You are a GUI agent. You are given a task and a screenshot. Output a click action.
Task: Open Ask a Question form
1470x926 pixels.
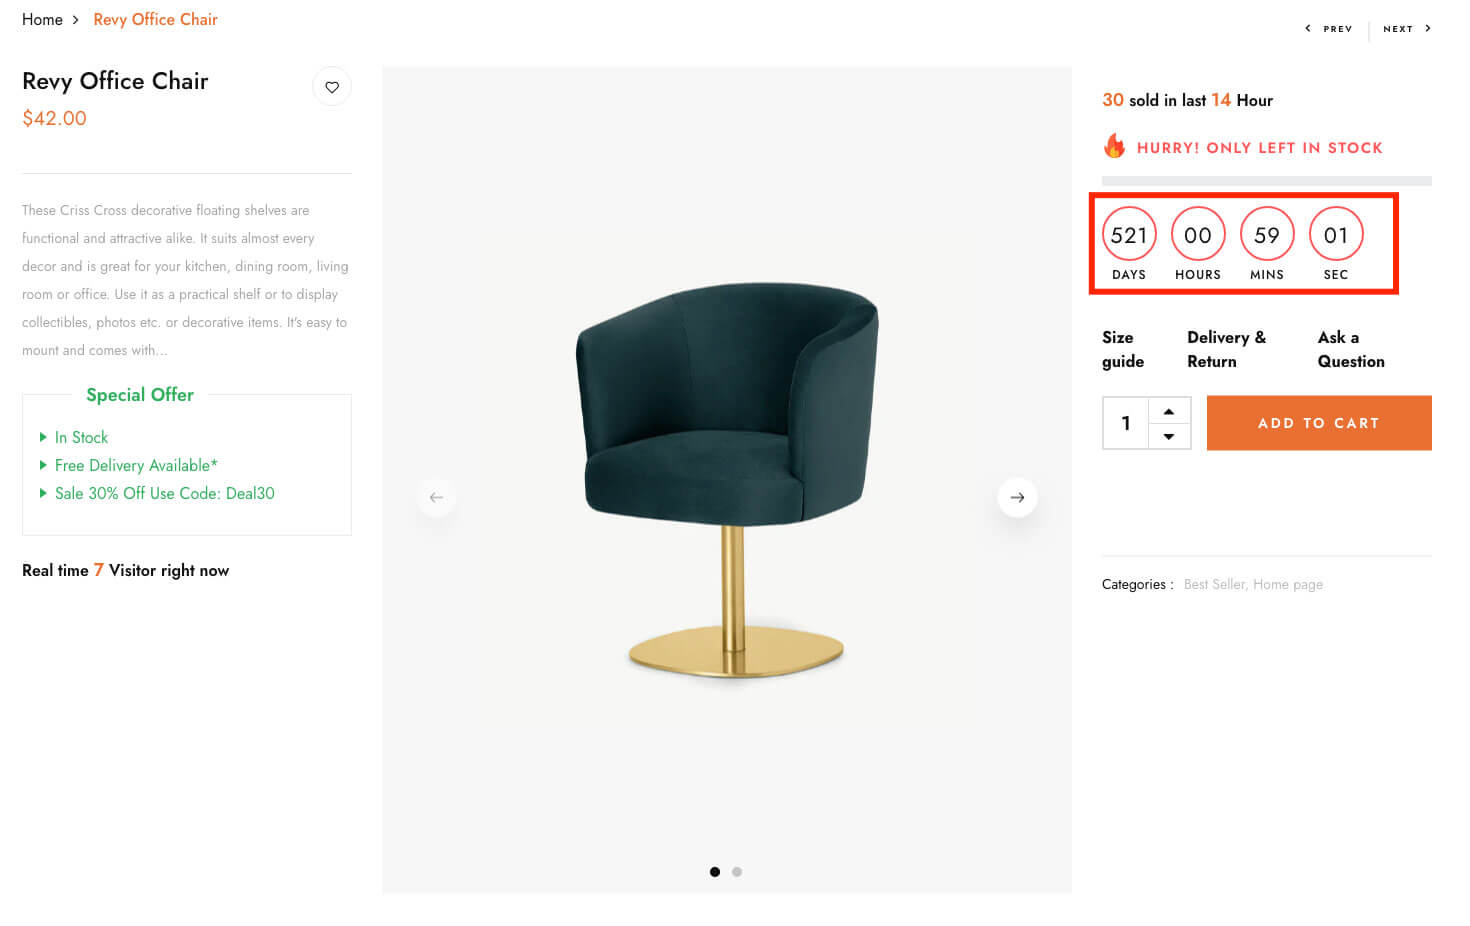(x=1351, y=349)
